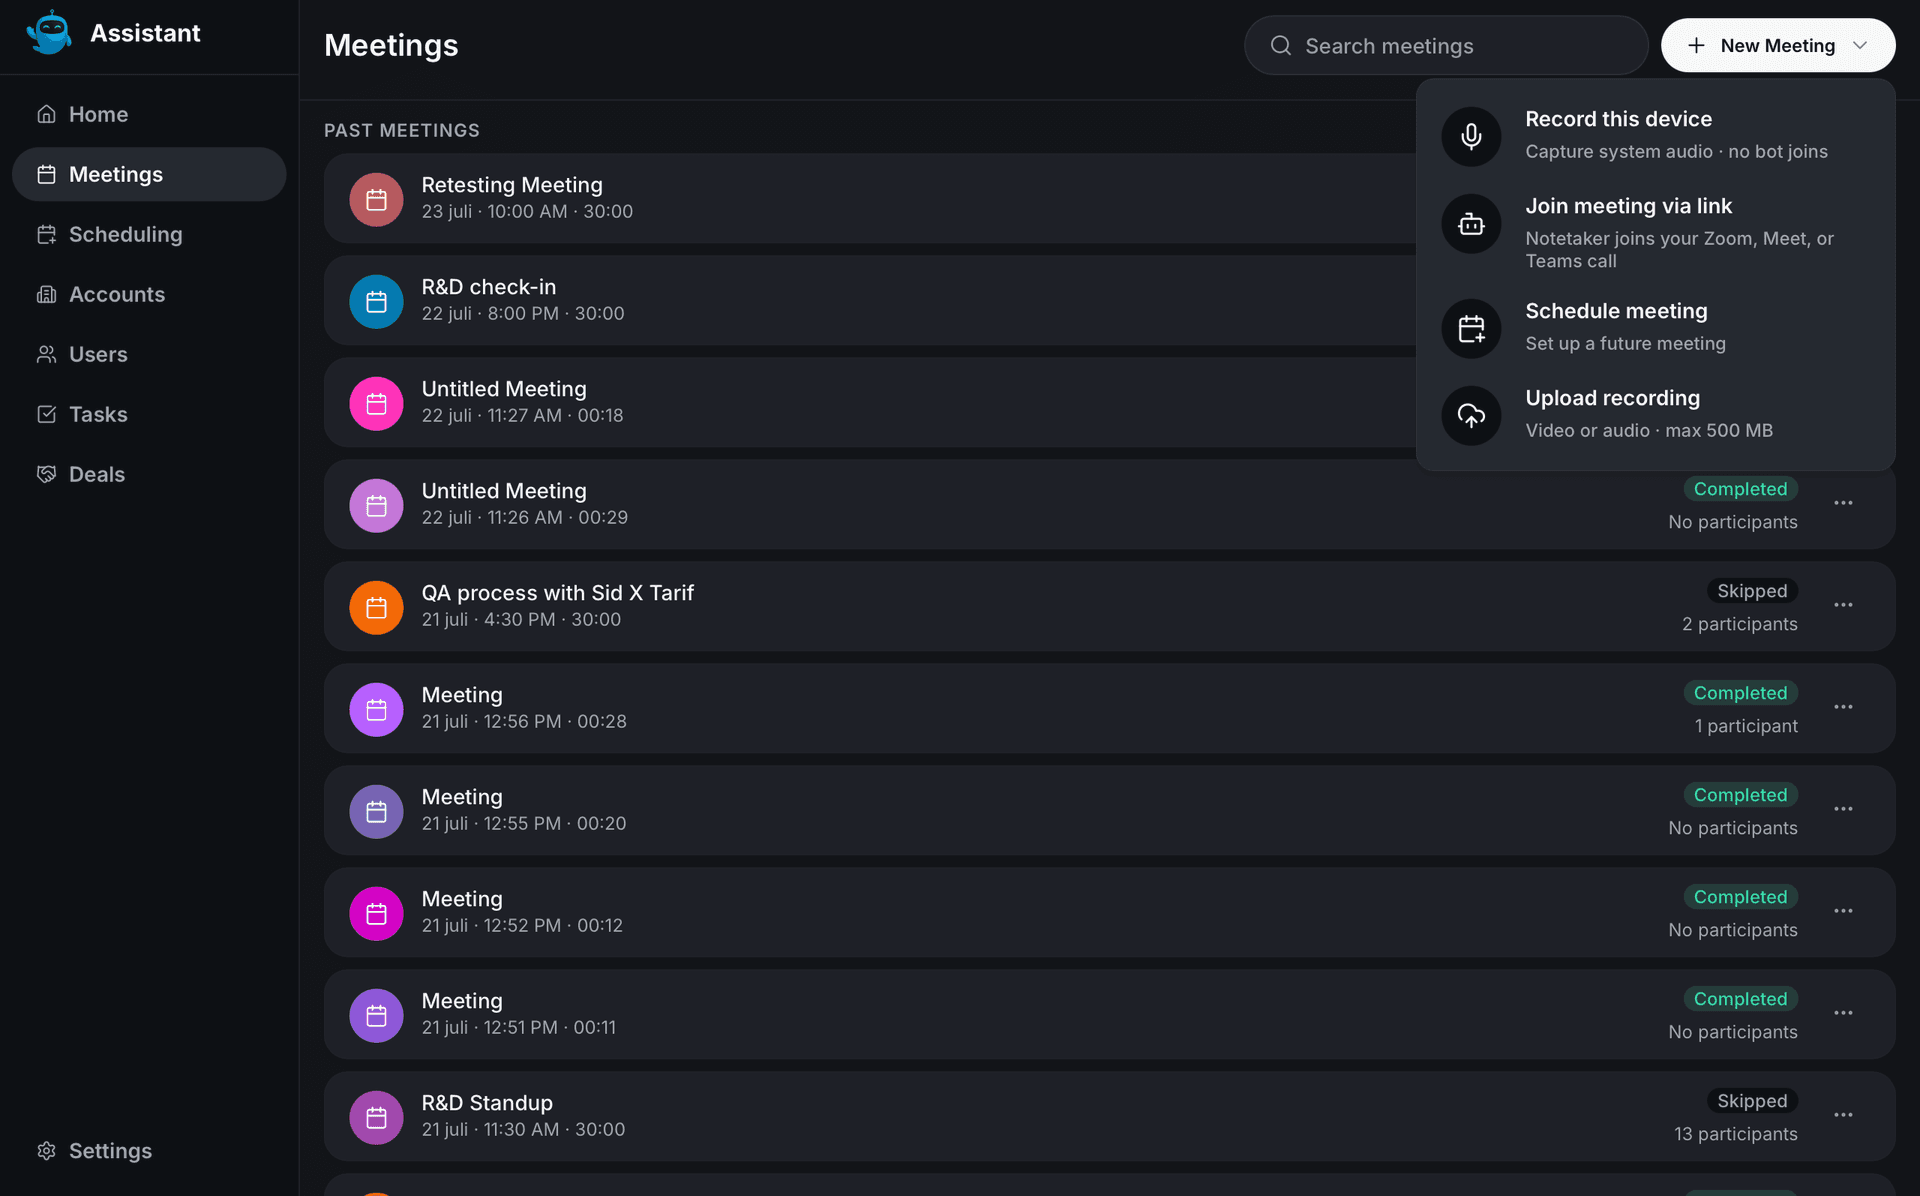Click the Assistant robot logo
This screenshot has width=1920, height=1196.
tap(49, 33)
